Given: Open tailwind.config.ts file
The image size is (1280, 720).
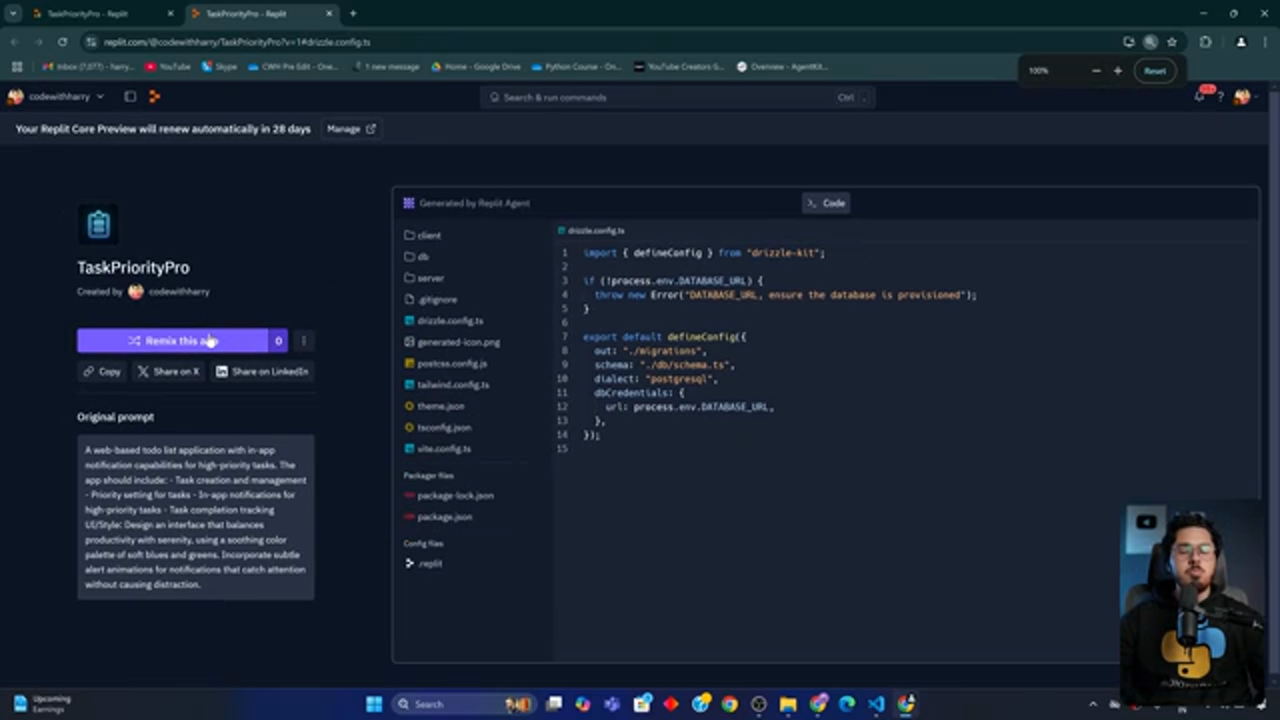Looking at the screenshot, I should [447, 385].
